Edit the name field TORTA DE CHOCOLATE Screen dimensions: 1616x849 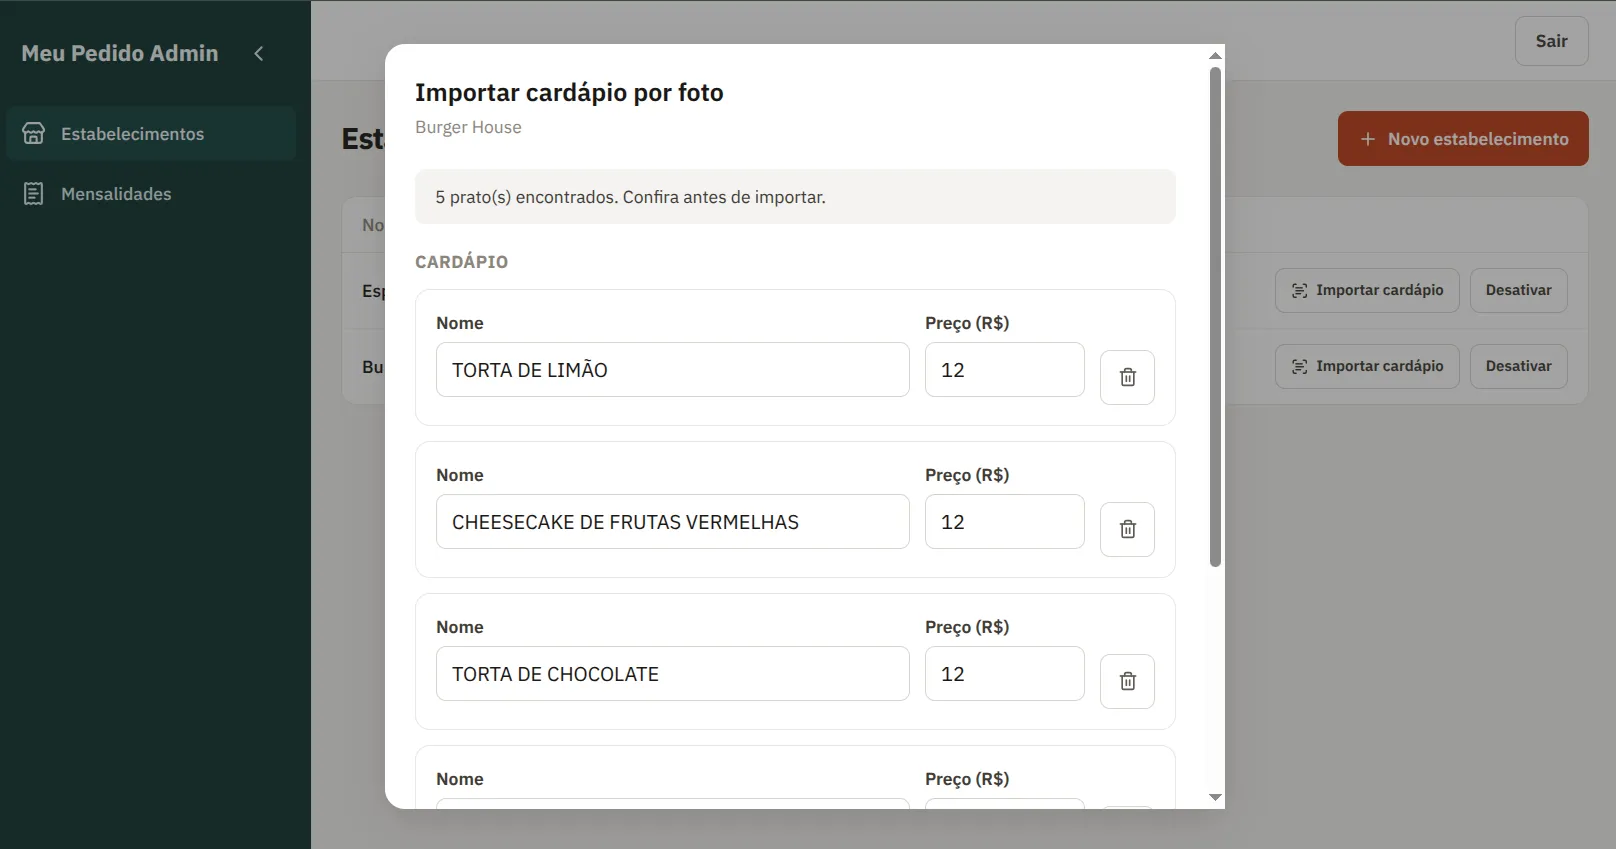click(672, 674)
